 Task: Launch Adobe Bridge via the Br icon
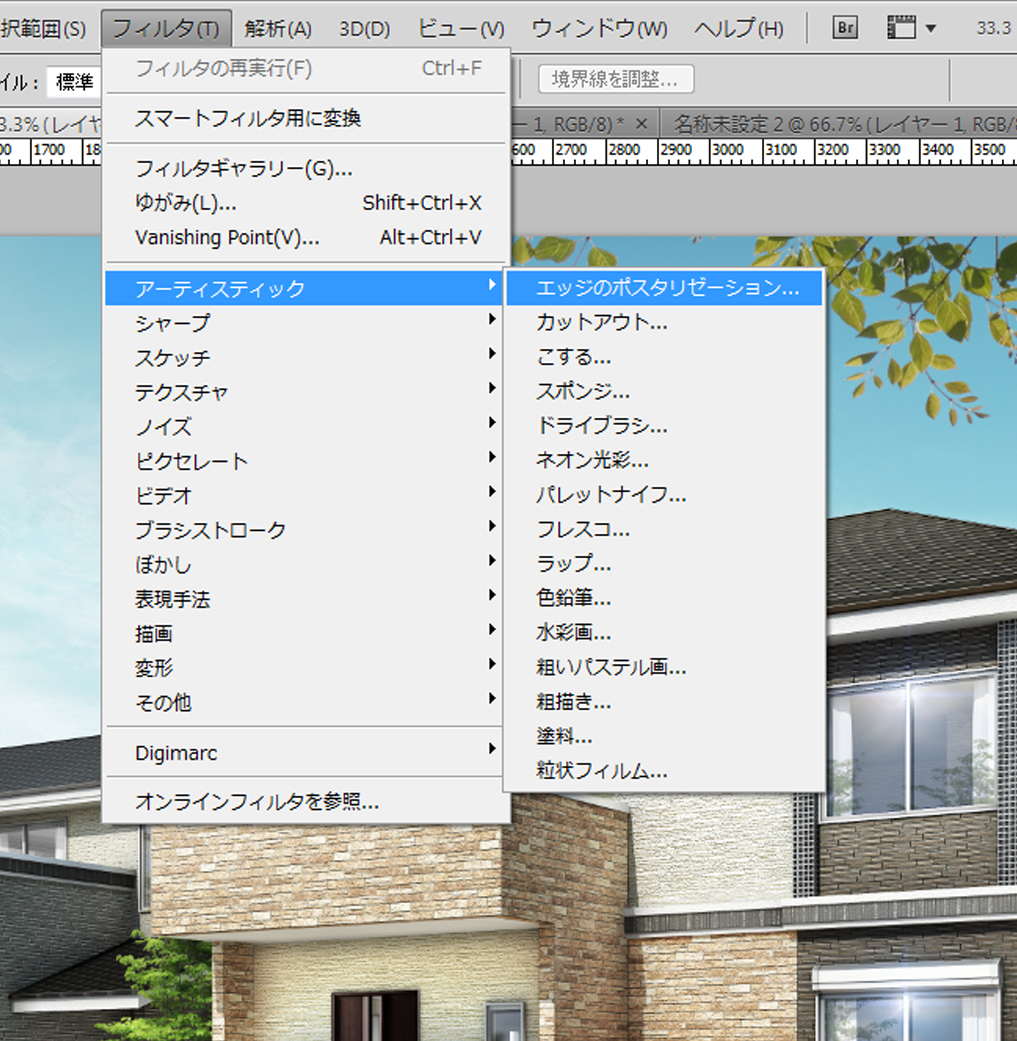pos(845,28)
